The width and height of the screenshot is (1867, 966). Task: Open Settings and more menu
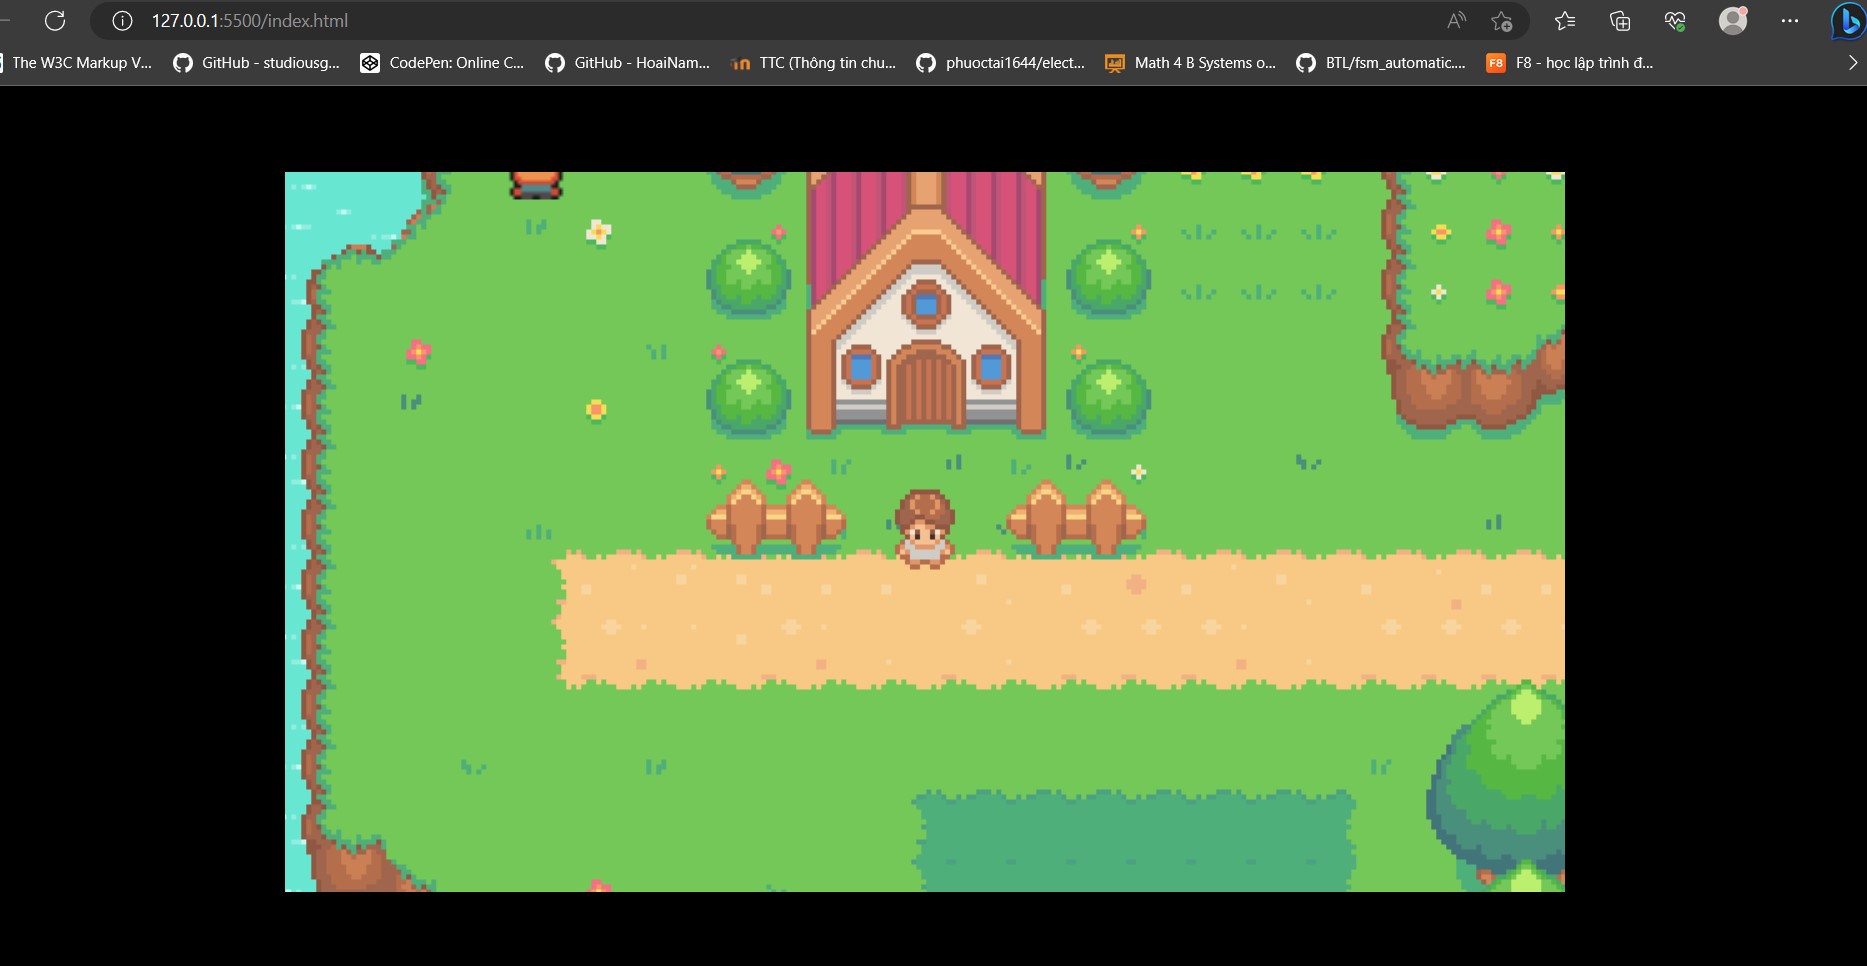pos(1791,20)
